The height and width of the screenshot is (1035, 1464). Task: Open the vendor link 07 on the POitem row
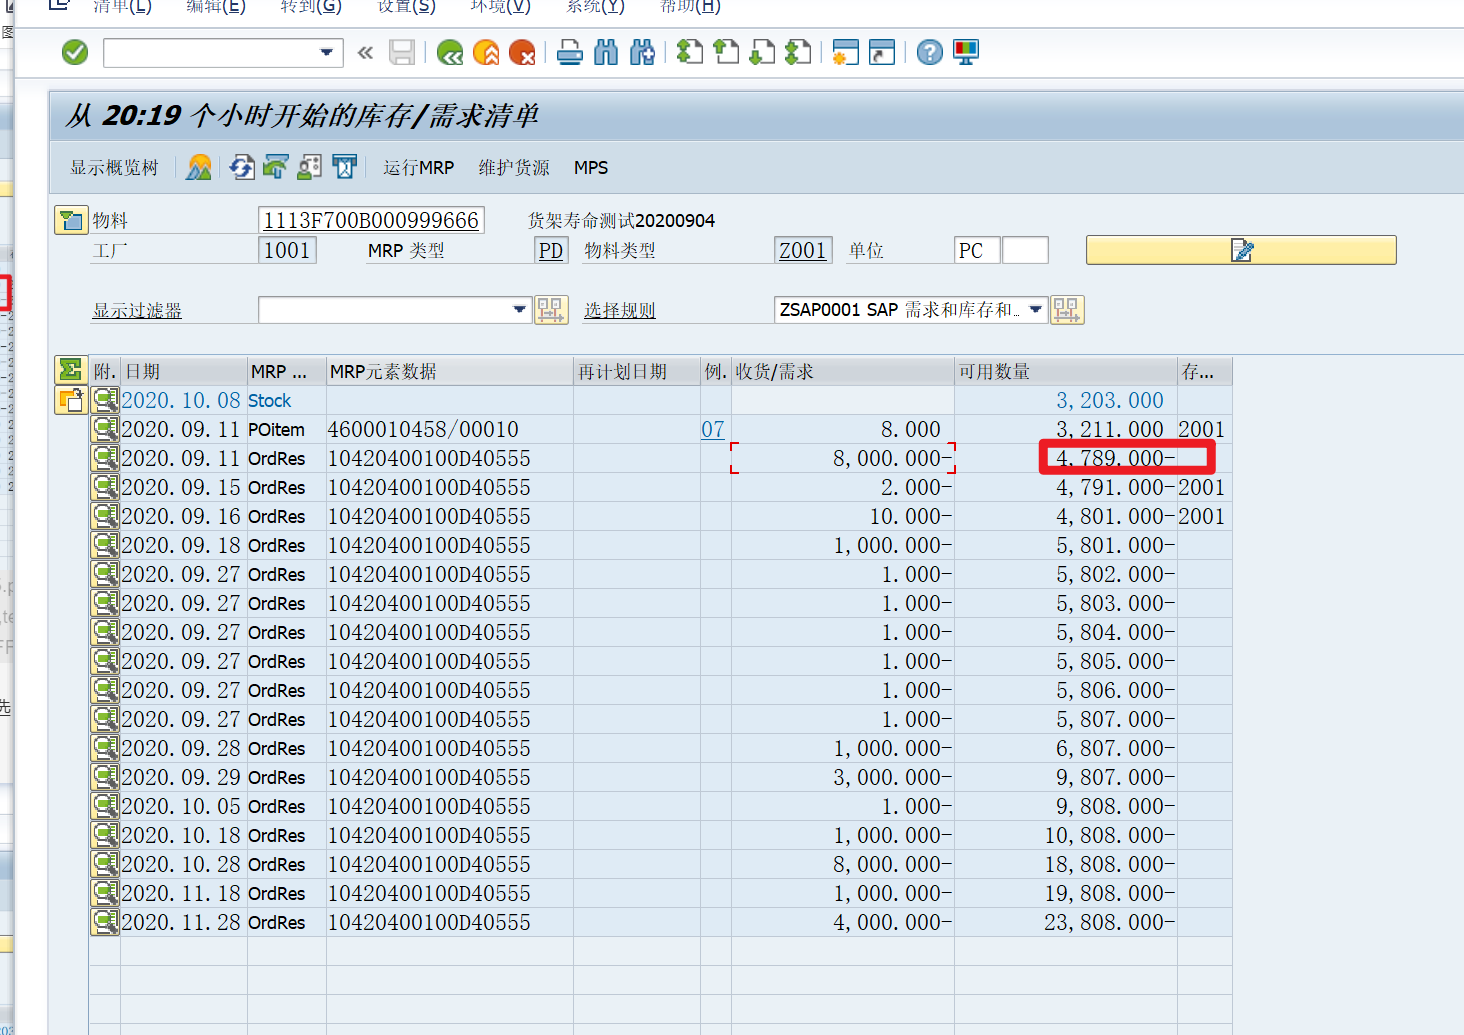click(713, 429)
